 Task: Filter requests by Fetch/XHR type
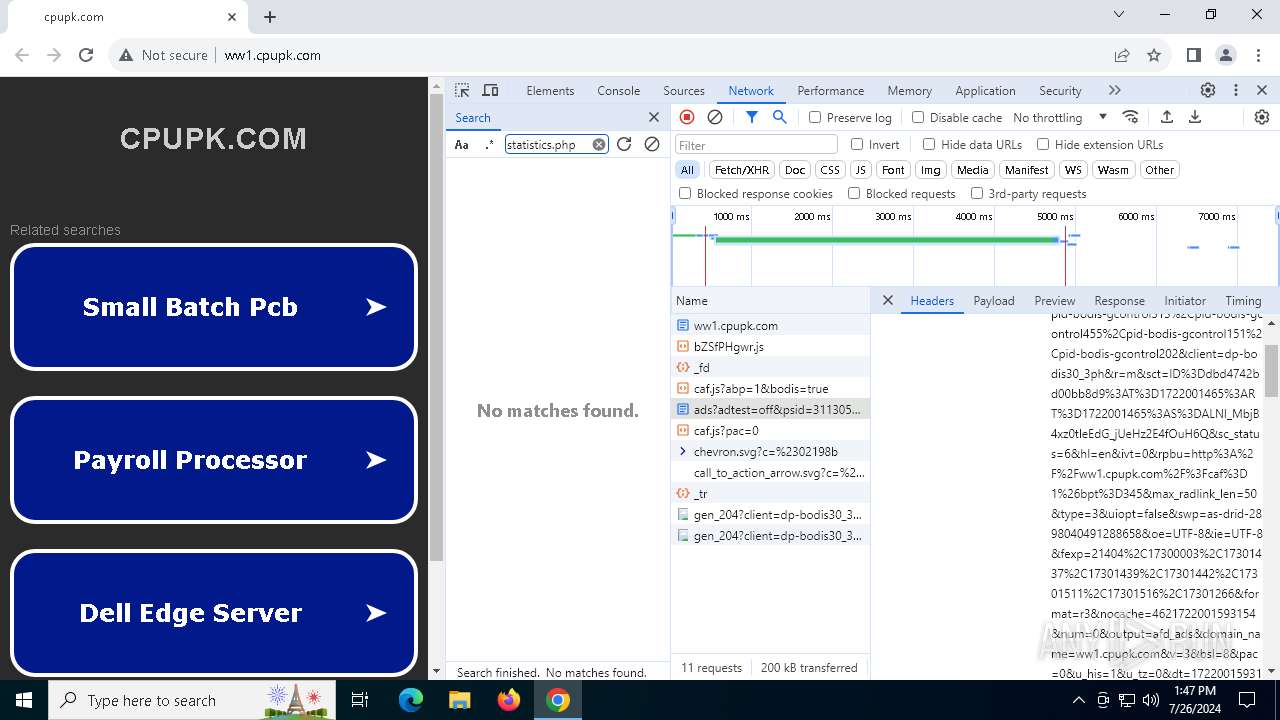[742, 170]
